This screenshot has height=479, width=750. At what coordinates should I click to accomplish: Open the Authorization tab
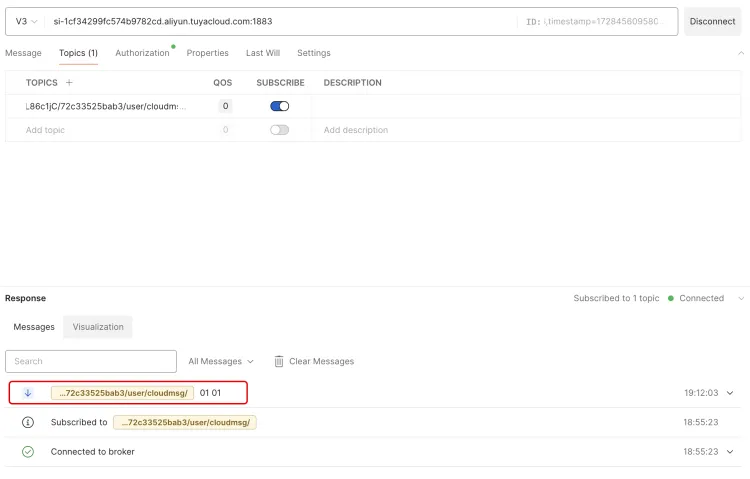pyautogui.click(x=142, y=53)
